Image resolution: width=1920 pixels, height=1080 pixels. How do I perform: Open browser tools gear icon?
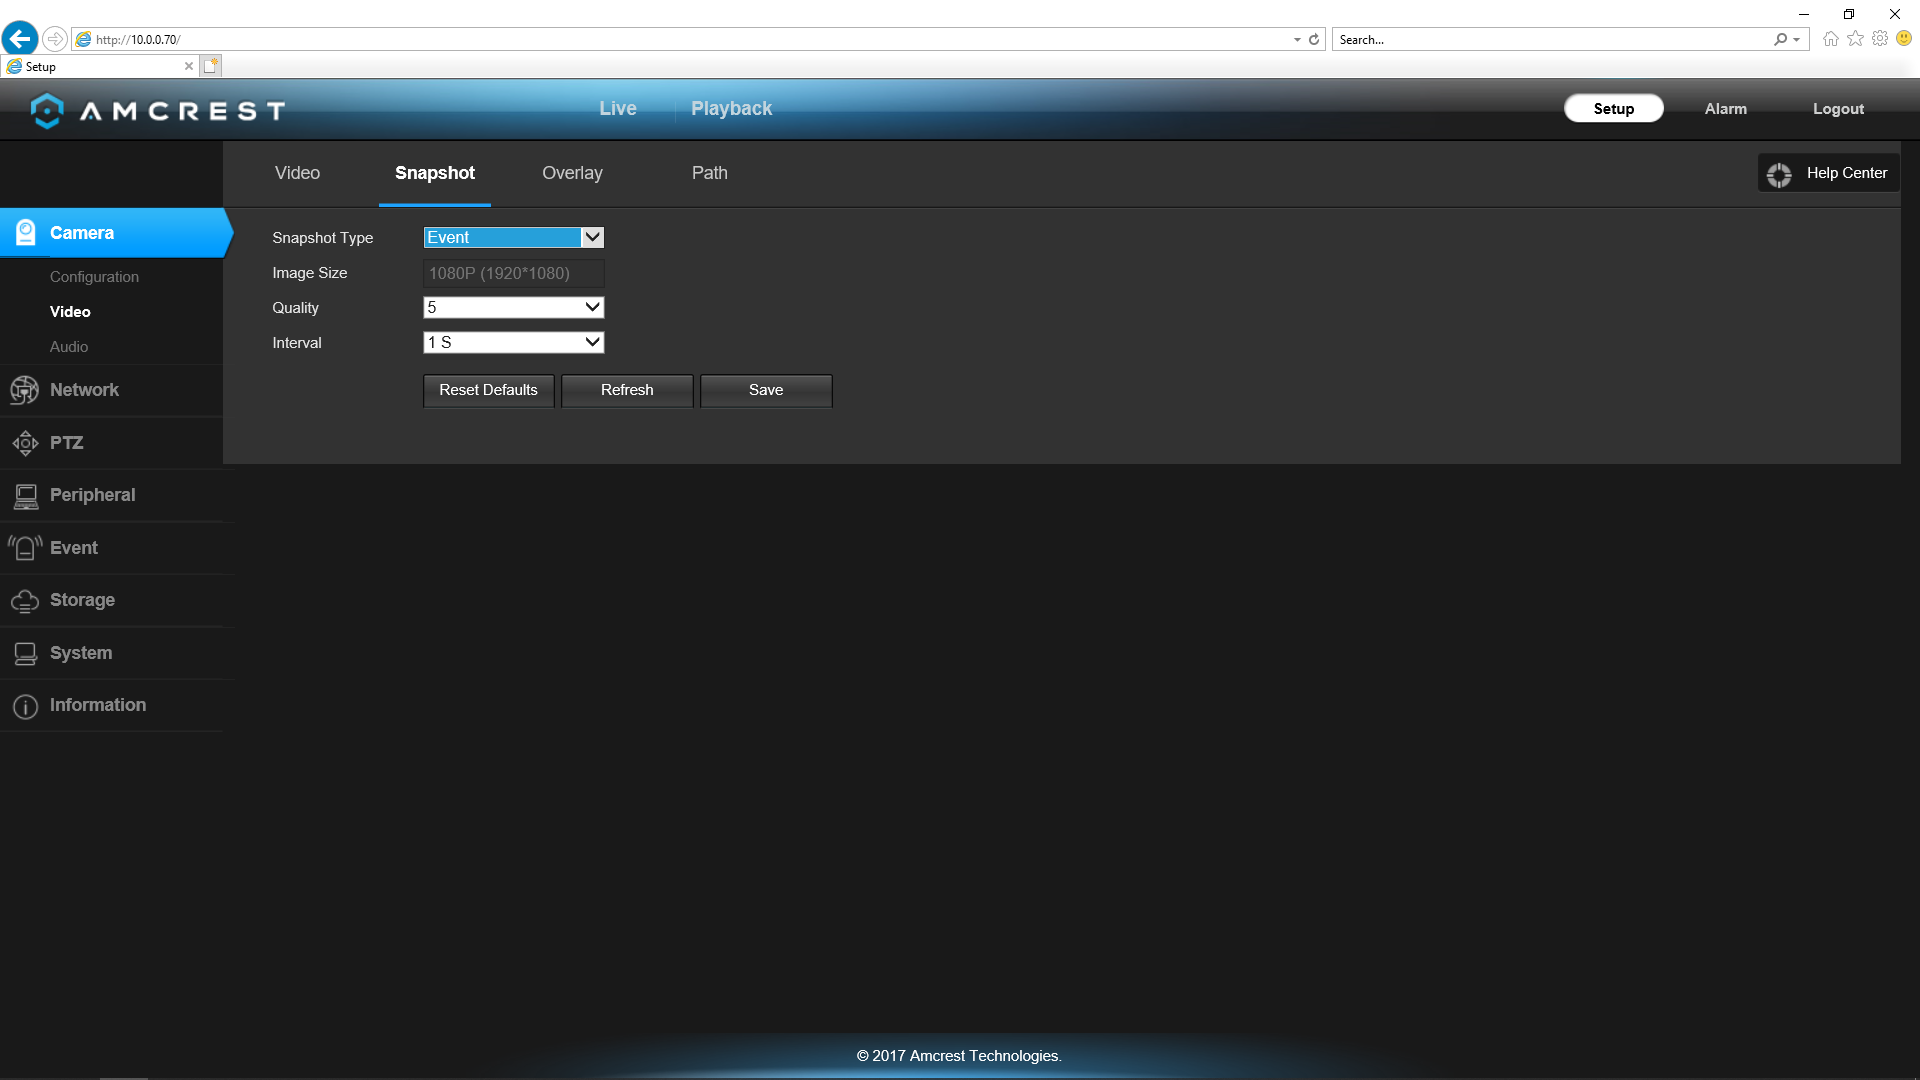(x=1880, y=39)
